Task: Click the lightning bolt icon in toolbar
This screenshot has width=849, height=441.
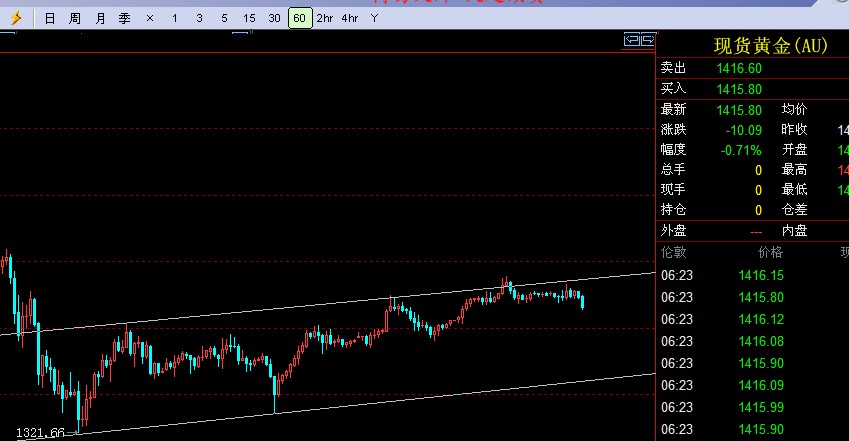Action: point(16,18)
